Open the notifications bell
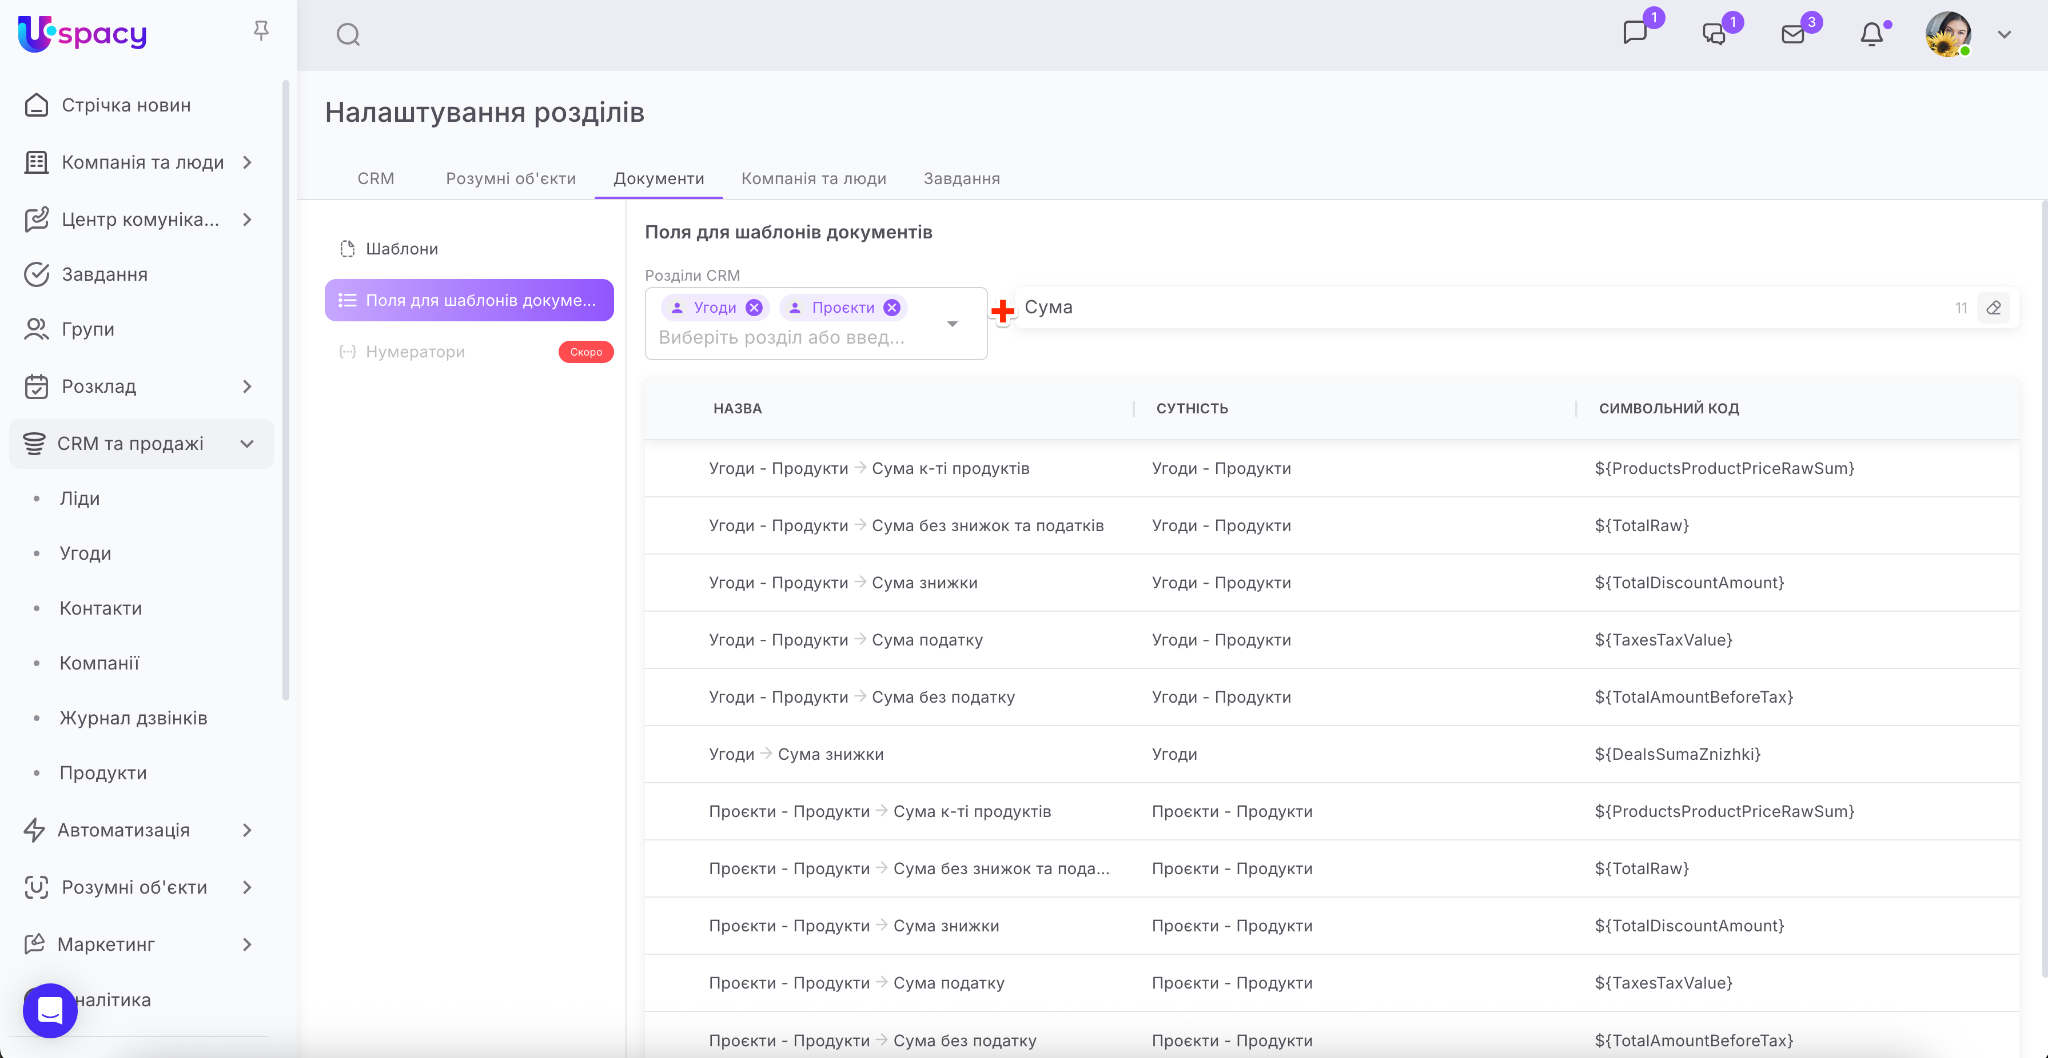Screen dimensions: 2048x1058 pos(1871,35)
